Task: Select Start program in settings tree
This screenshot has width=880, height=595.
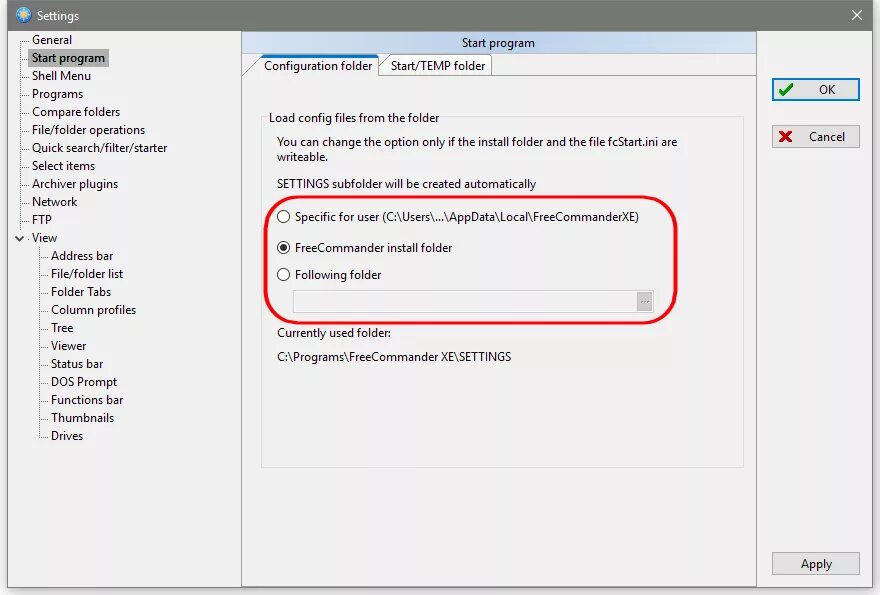Action: click(x=68, y=58)
